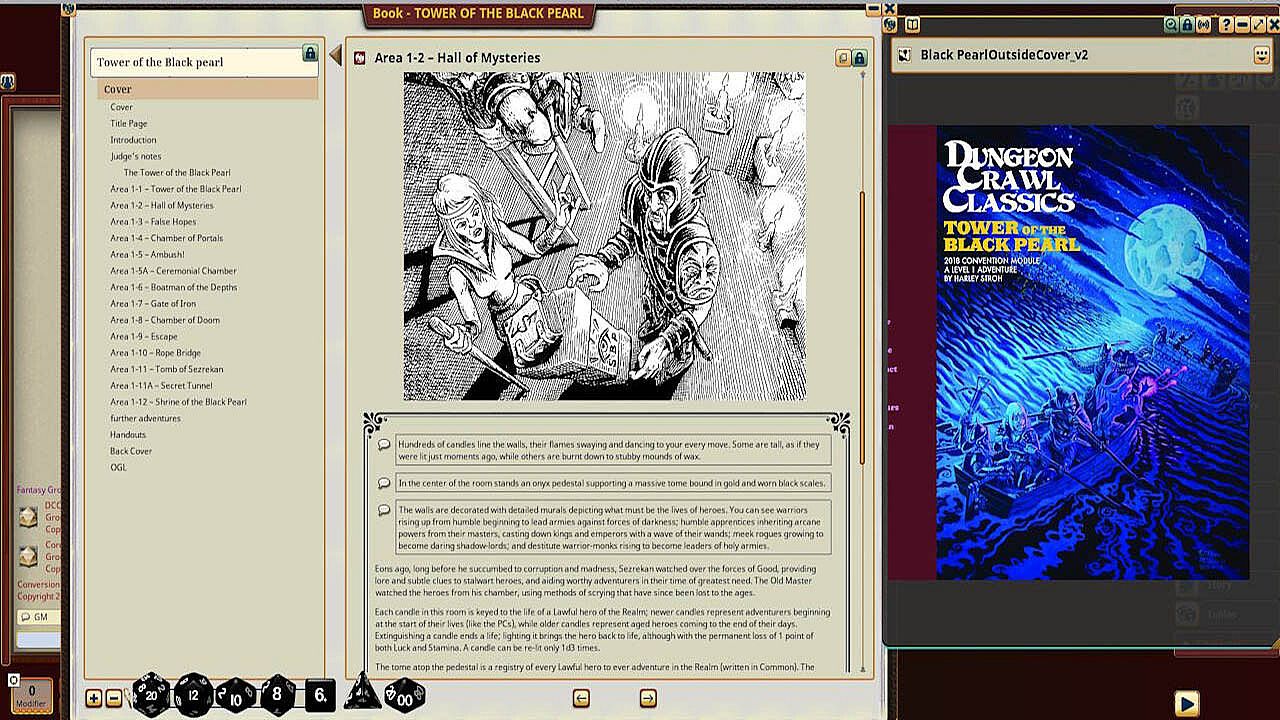This screenshot has width=1280, height=720.
Task: Open the Back Cover entry
Action: (x=131, y=451)
